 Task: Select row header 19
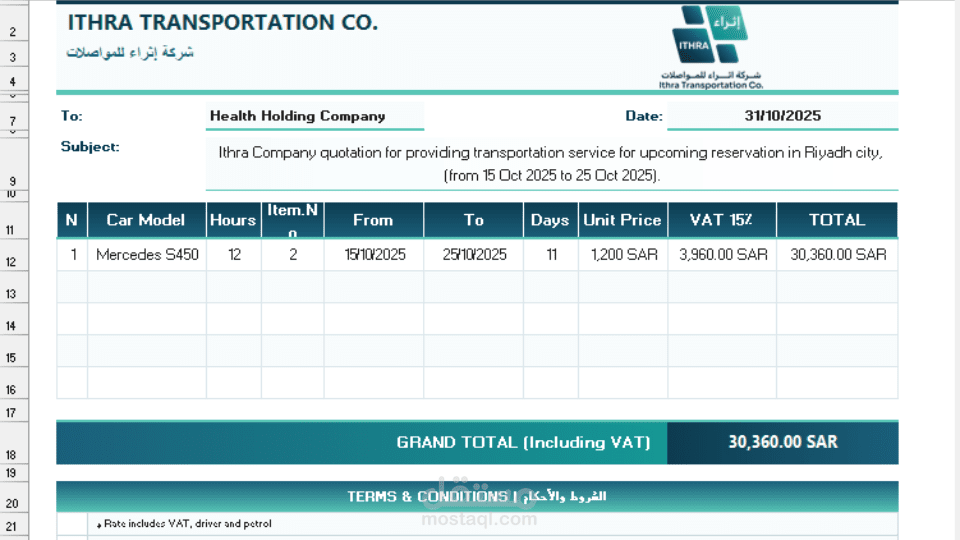click(x=13, y=473)
